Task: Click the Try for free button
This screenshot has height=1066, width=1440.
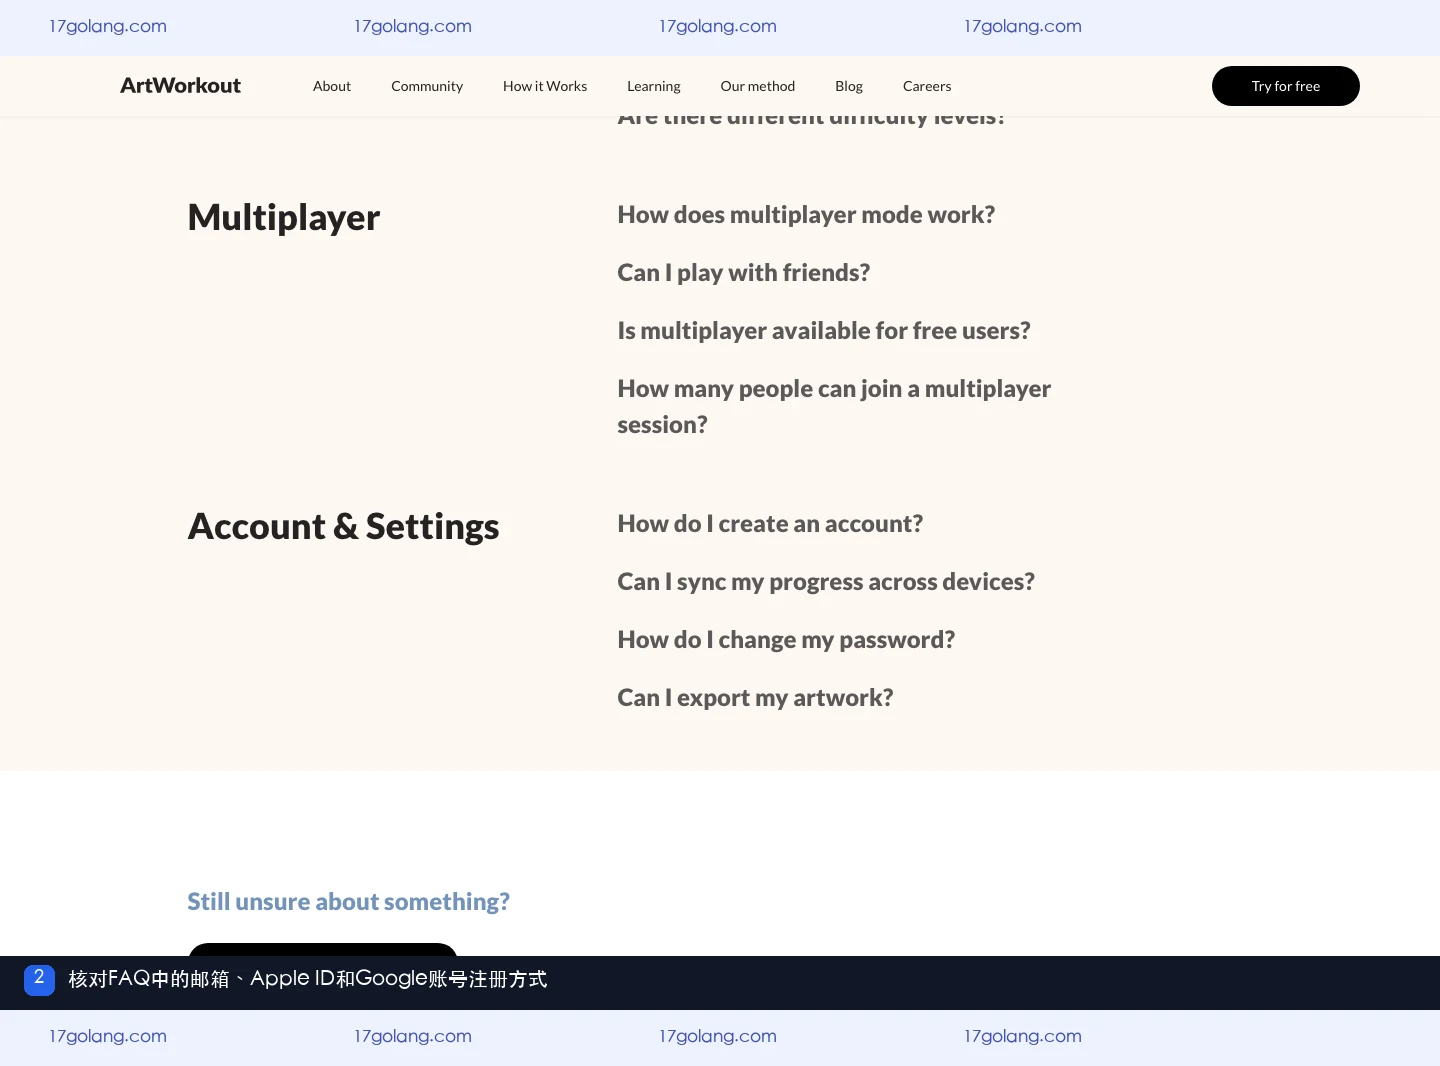Action: pos(1286,86)
